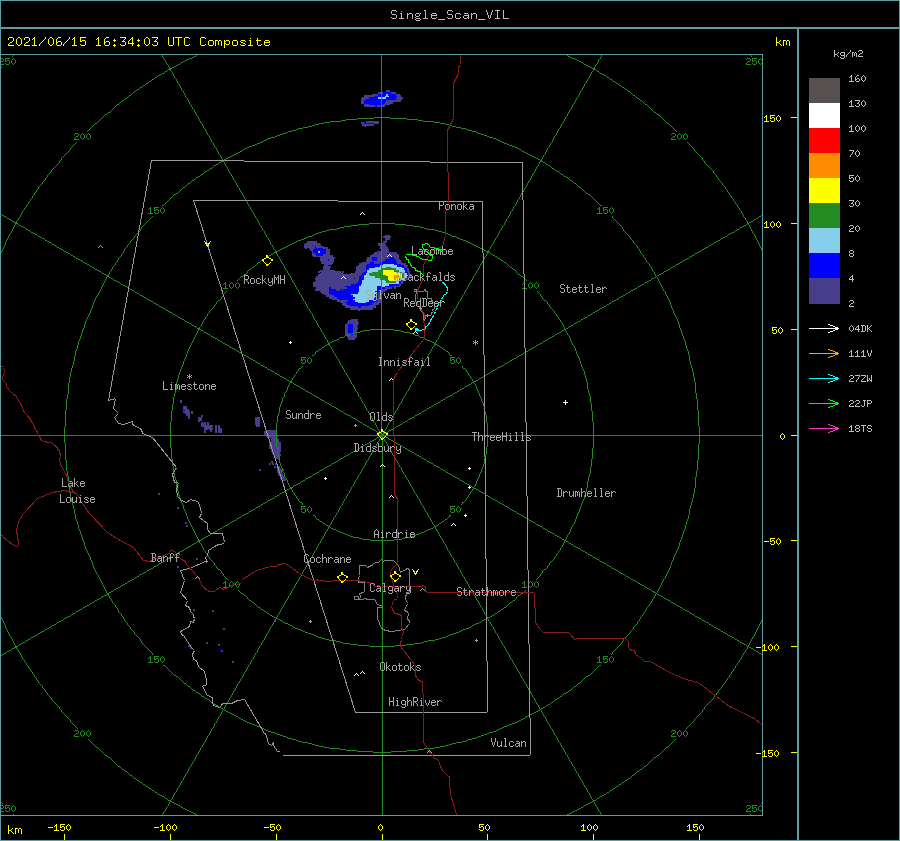The height and width of the screenshot is (841, 900).
Task: Click the white plus marker west of Drumheller
Action: pos(565,402)
